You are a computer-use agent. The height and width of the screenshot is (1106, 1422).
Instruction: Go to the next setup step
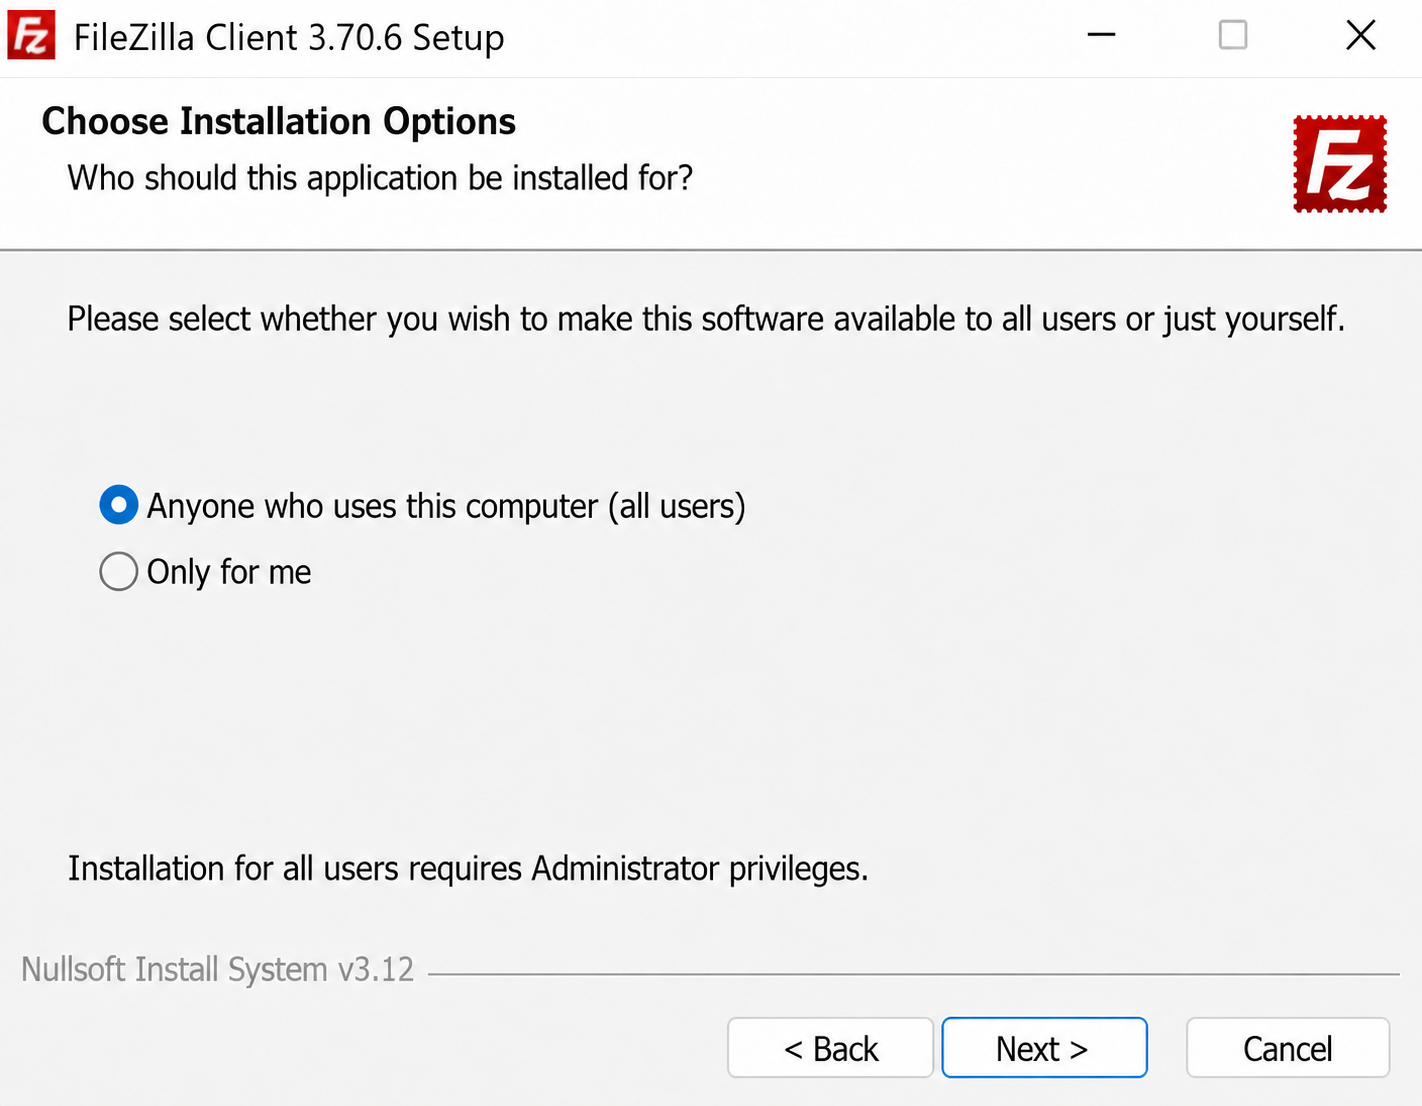tap(1044, 1048)
